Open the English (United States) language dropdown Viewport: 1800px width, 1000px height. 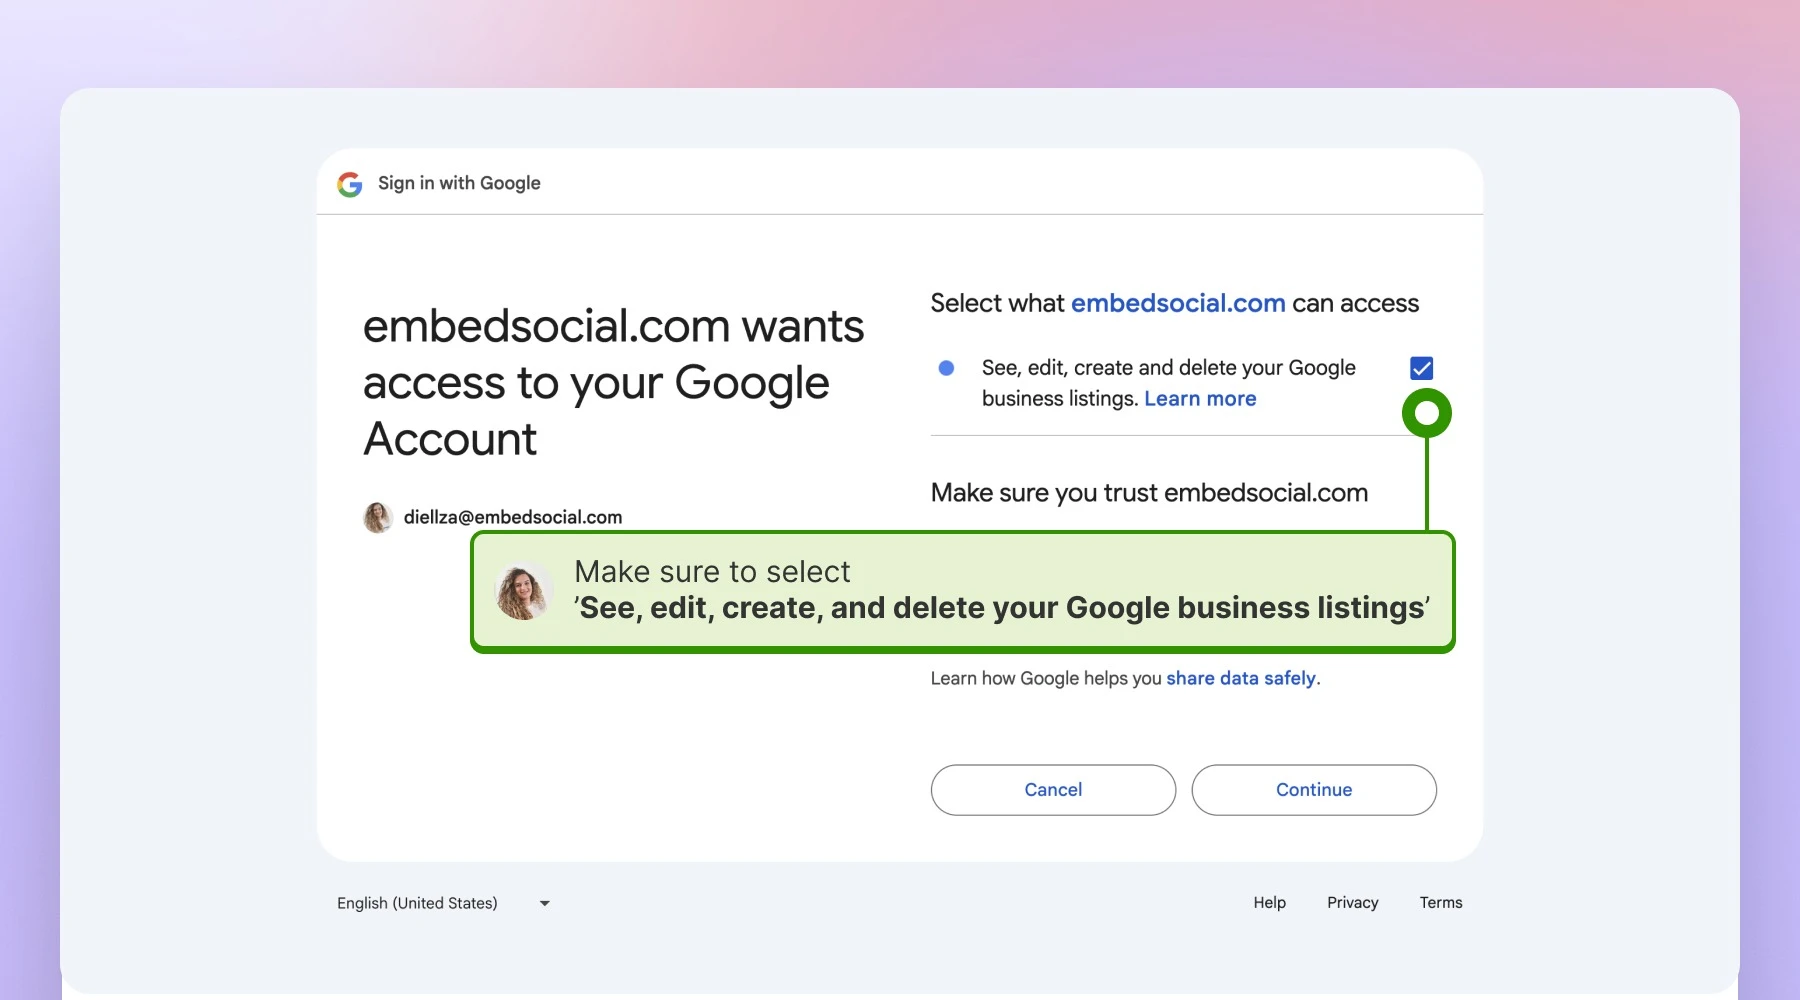click(444, 903)
